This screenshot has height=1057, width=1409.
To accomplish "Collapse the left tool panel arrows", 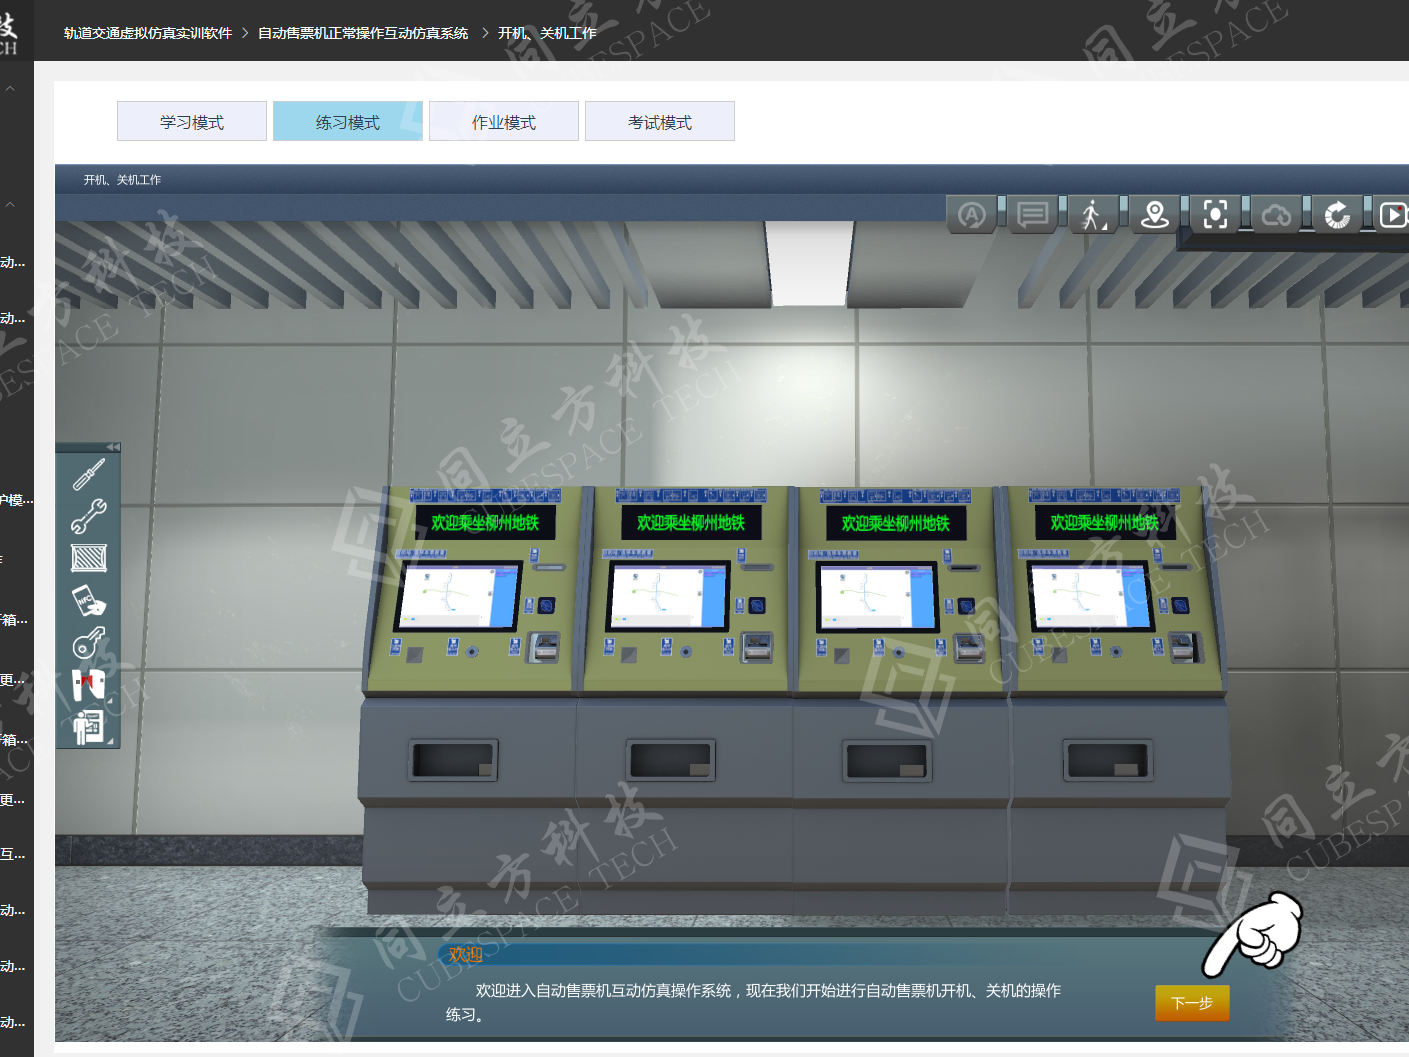I will (x=112, y=447).
